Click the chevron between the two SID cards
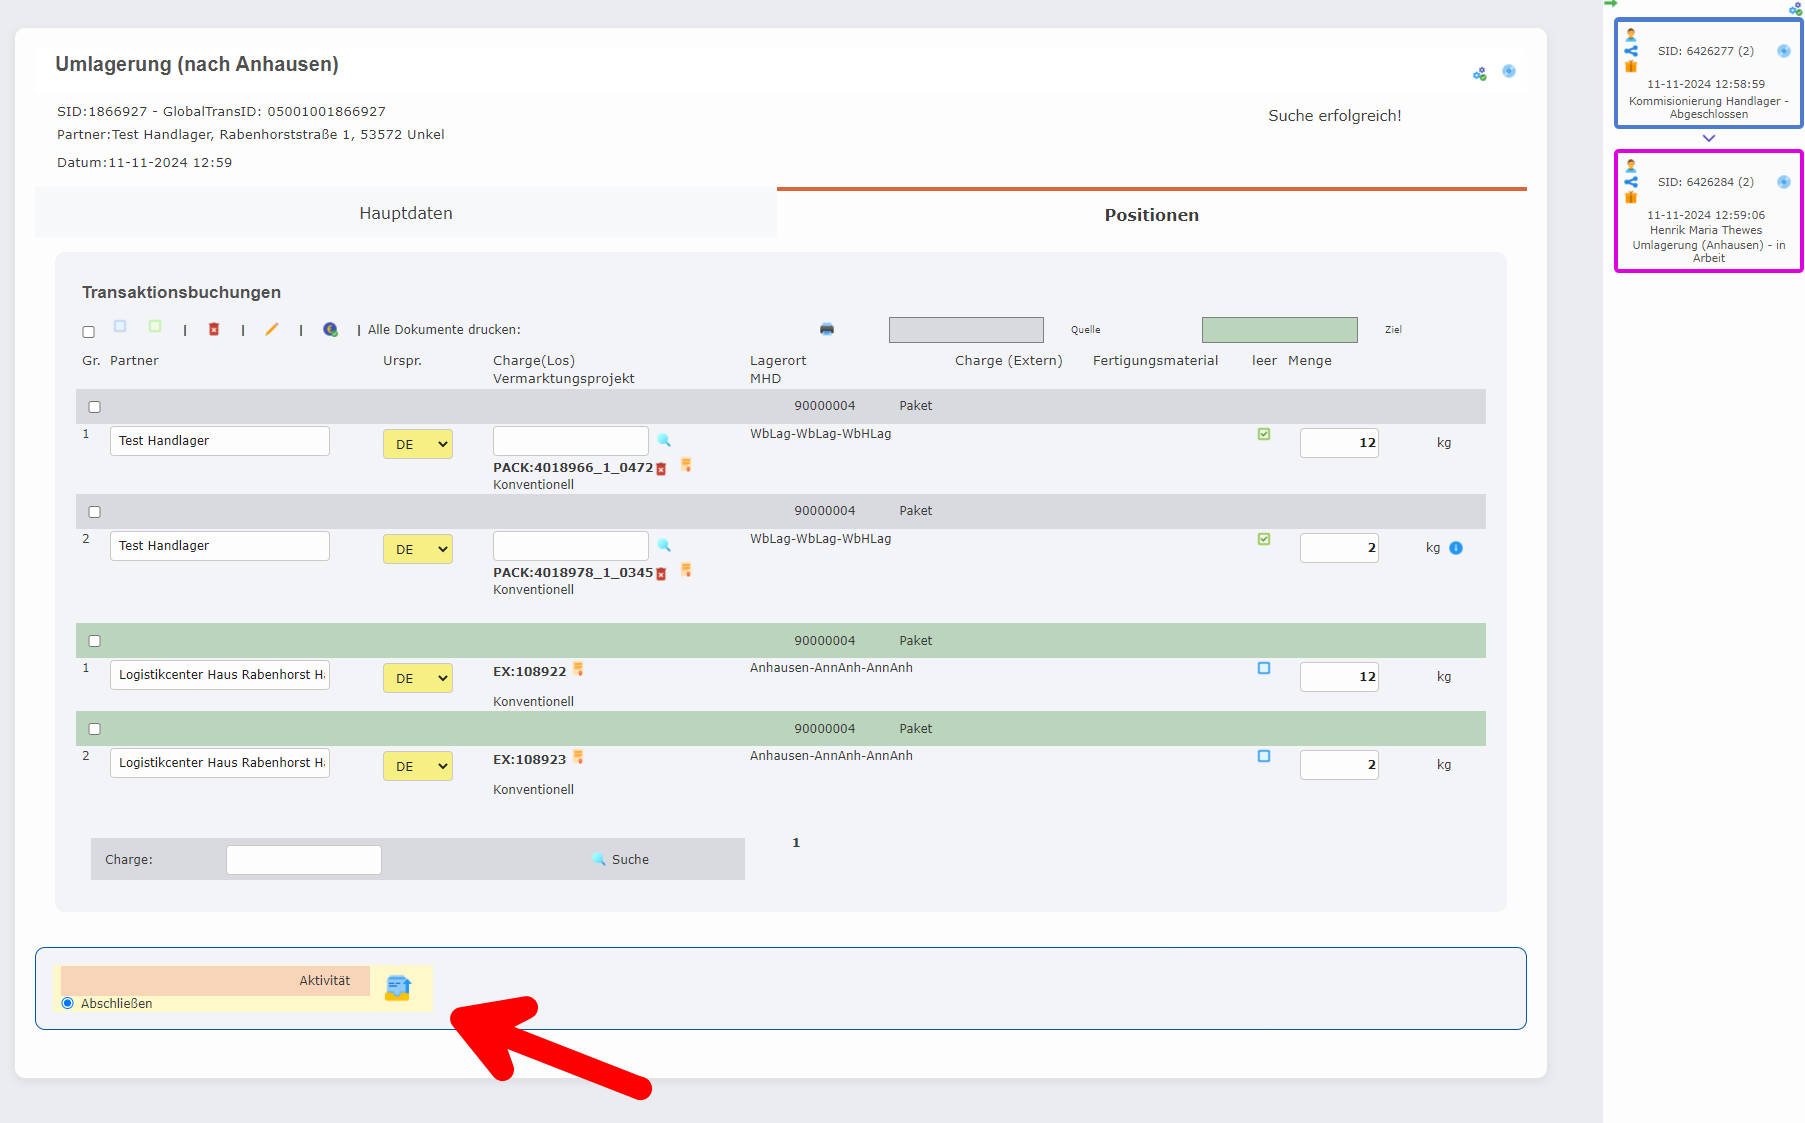Image resolution: width=1805 pixels, height=1123 pixels. pyautogui.click(x=1708, y=139)
